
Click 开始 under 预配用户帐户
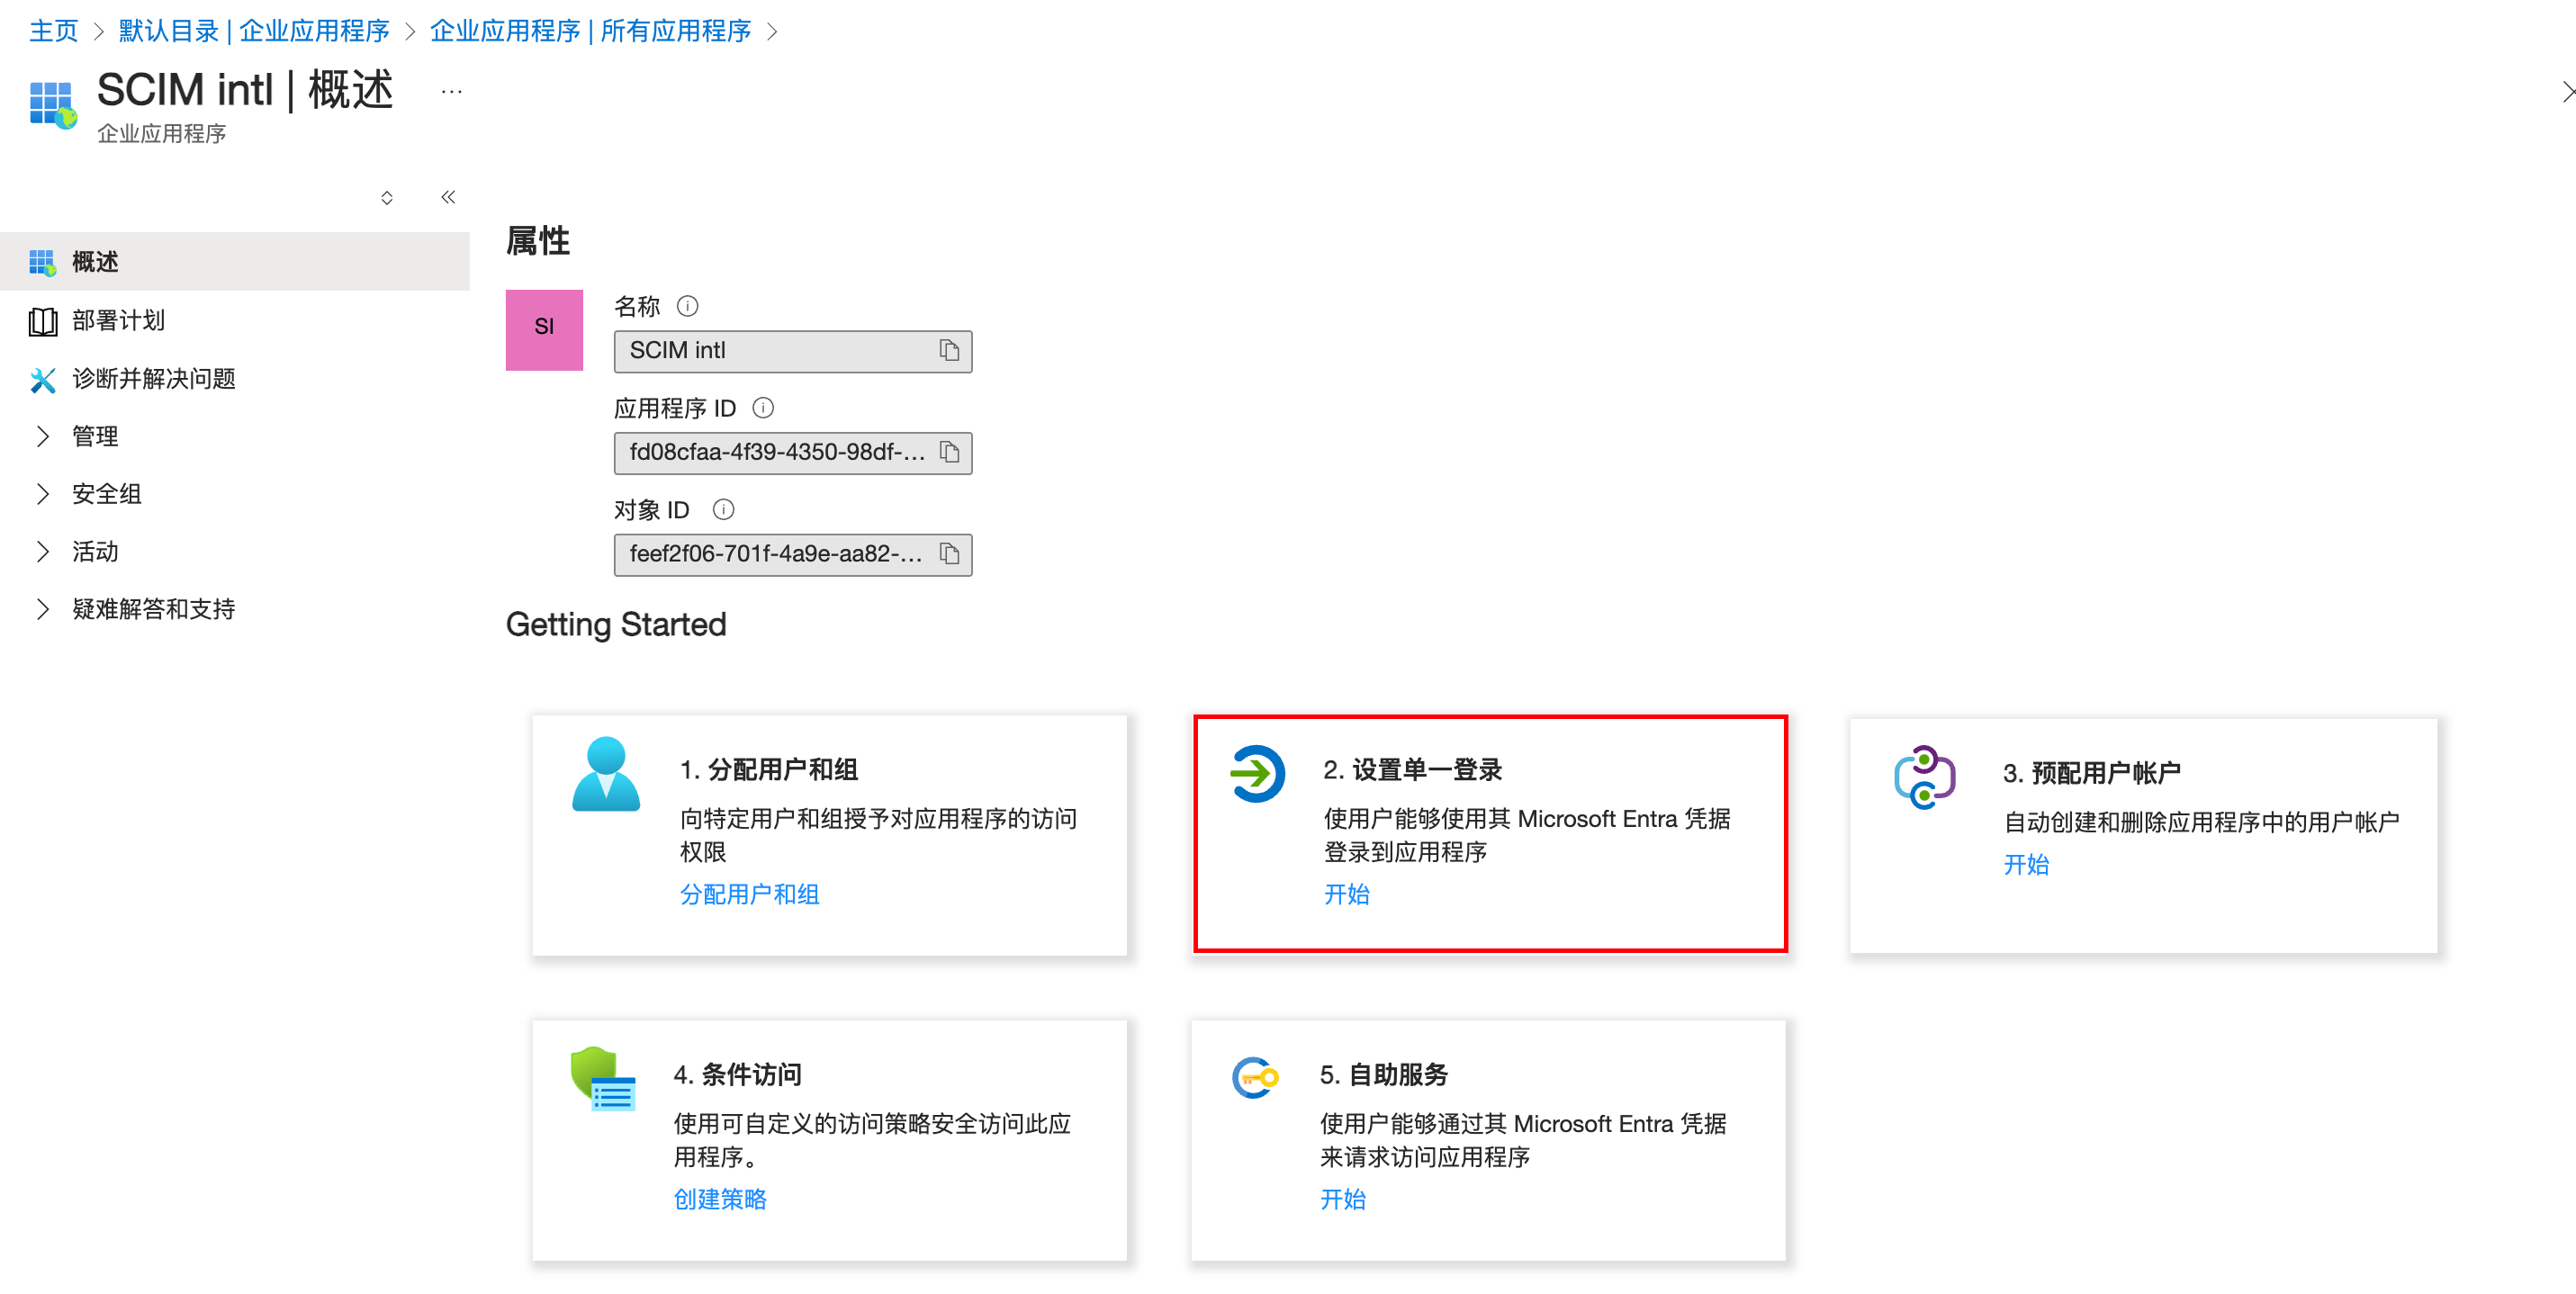2025,864
